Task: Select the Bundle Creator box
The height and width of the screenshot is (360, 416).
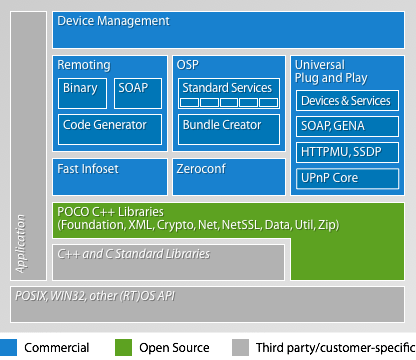Action: (229, 129)
